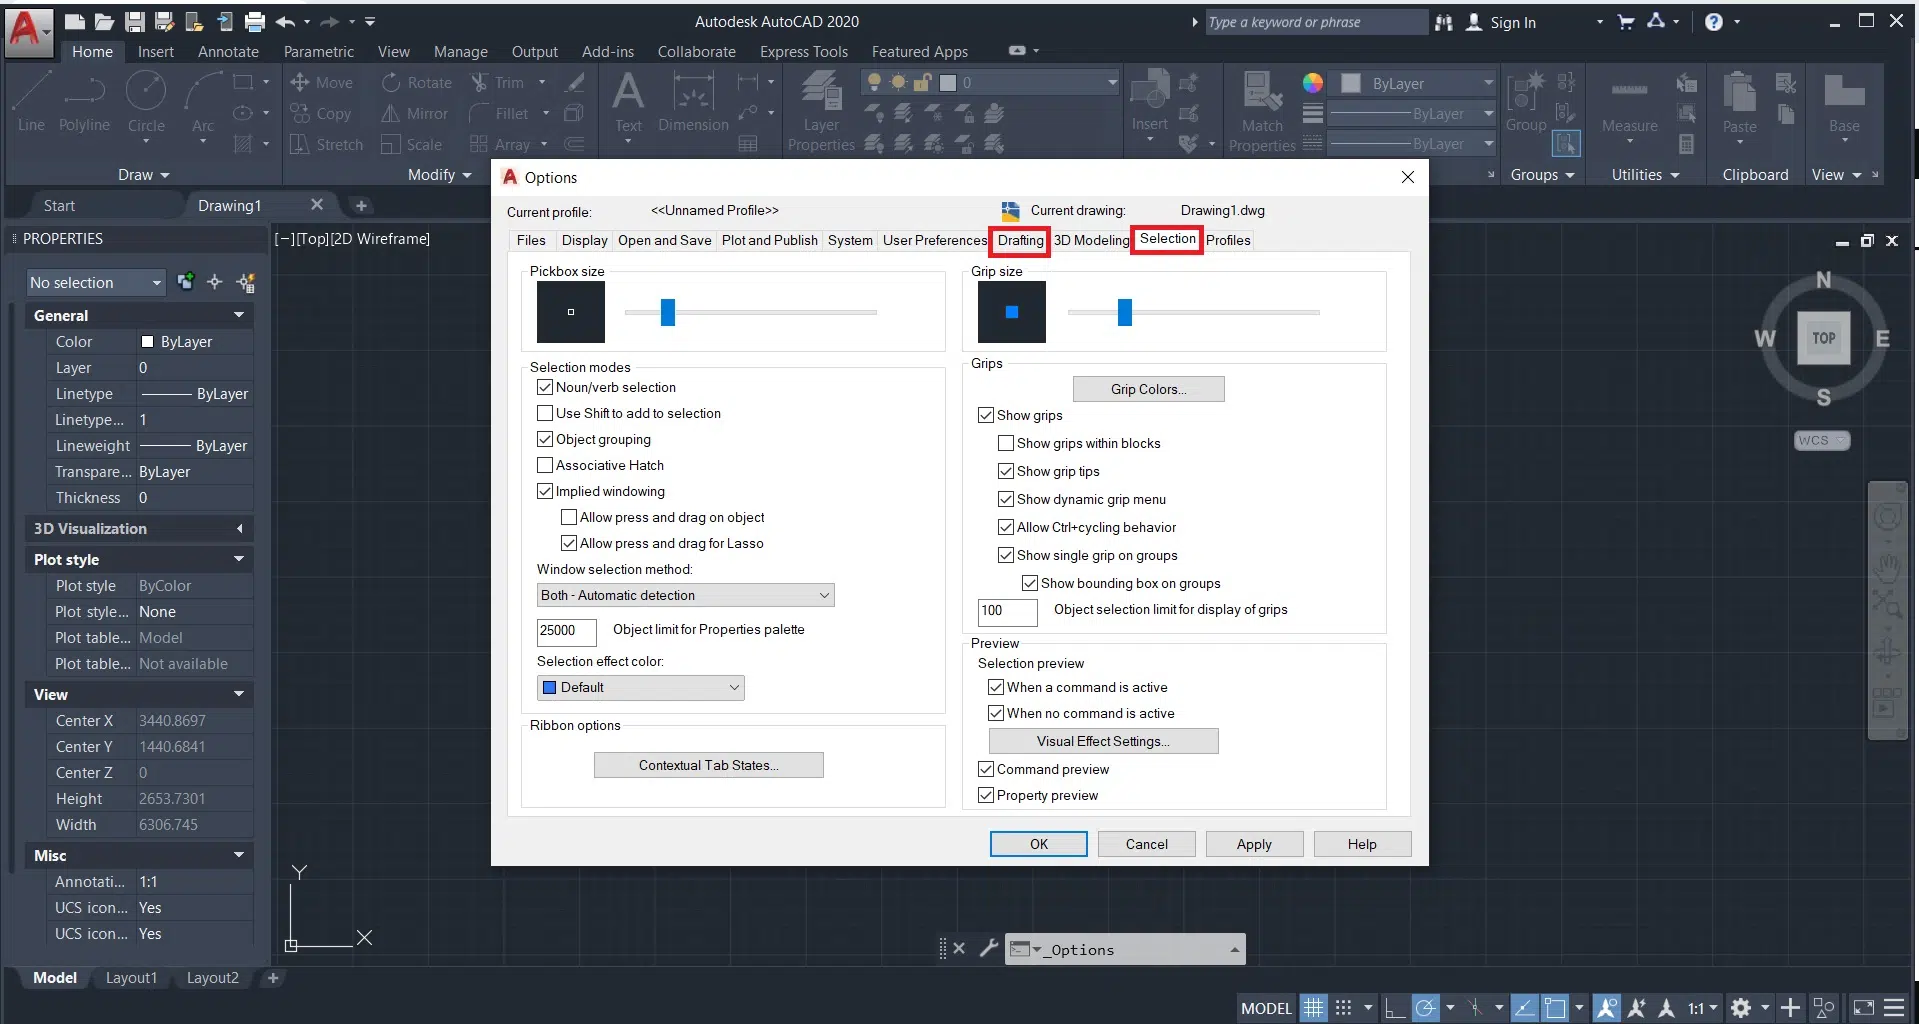The image size is (1919, 1024).
Task: Click the Pickbox size slider handle
Action: [x=668, y=312]
